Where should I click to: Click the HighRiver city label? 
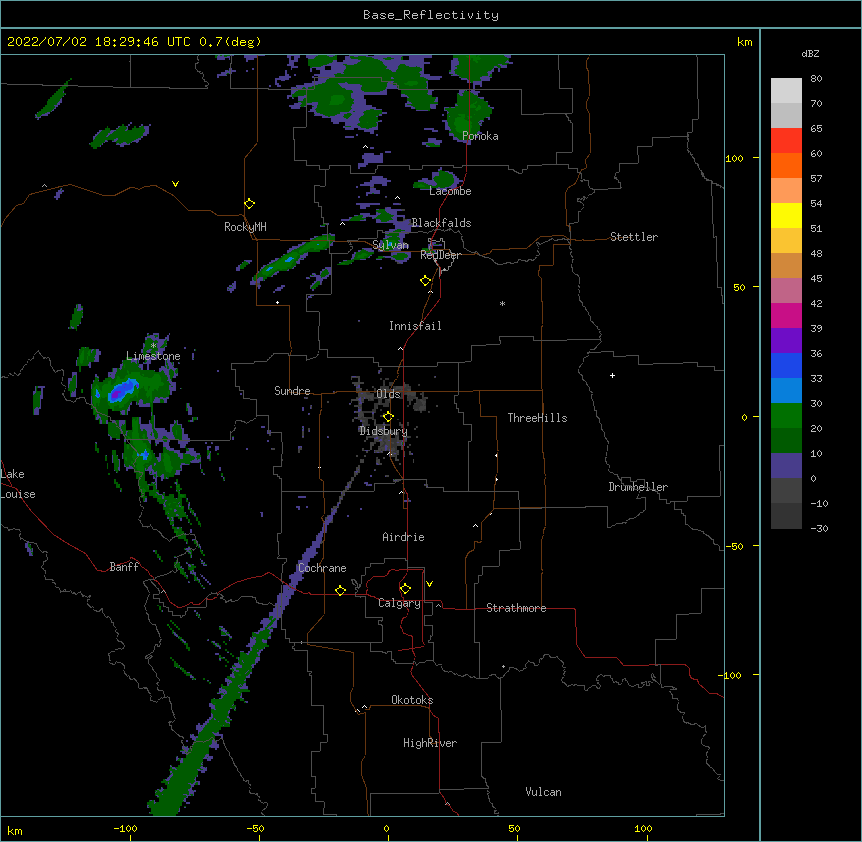430,743
